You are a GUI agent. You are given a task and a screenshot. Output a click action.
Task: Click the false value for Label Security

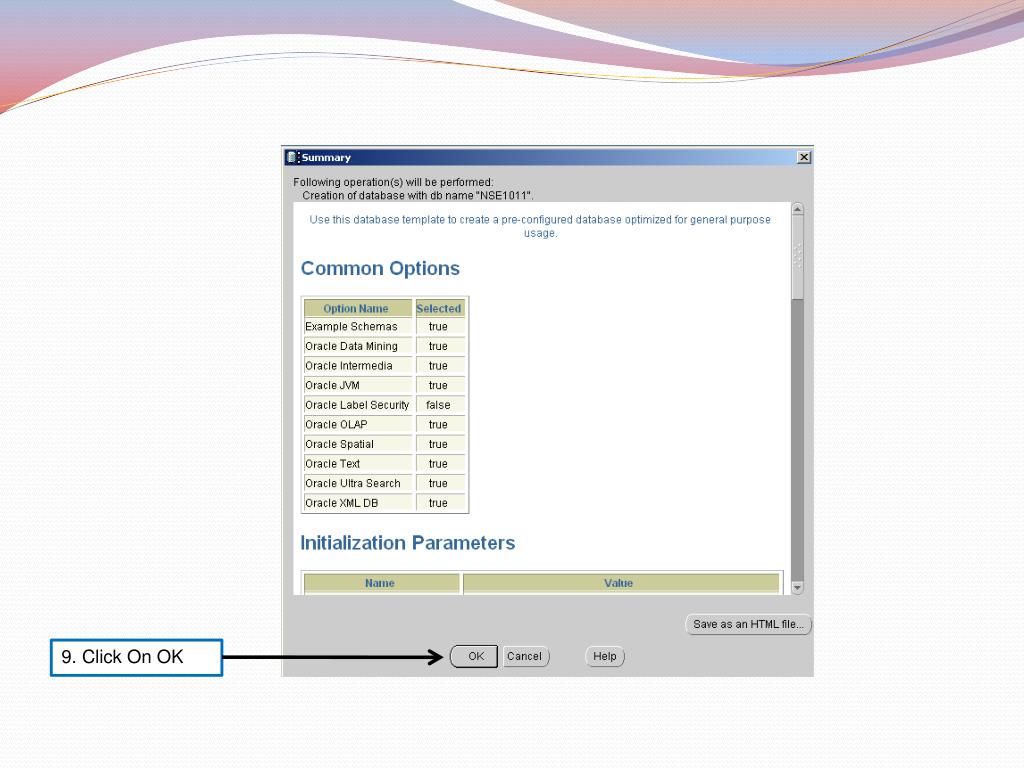click(440, 405)
